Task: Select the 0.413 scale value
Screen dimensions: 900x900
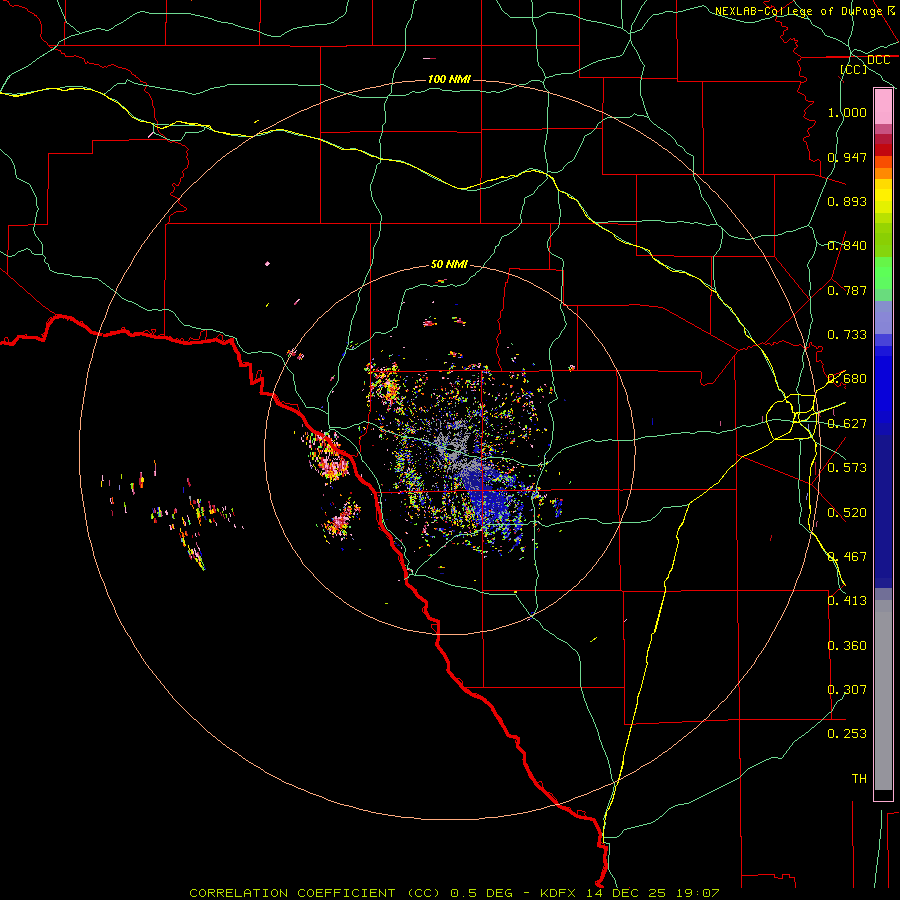Action: (847, 601)
